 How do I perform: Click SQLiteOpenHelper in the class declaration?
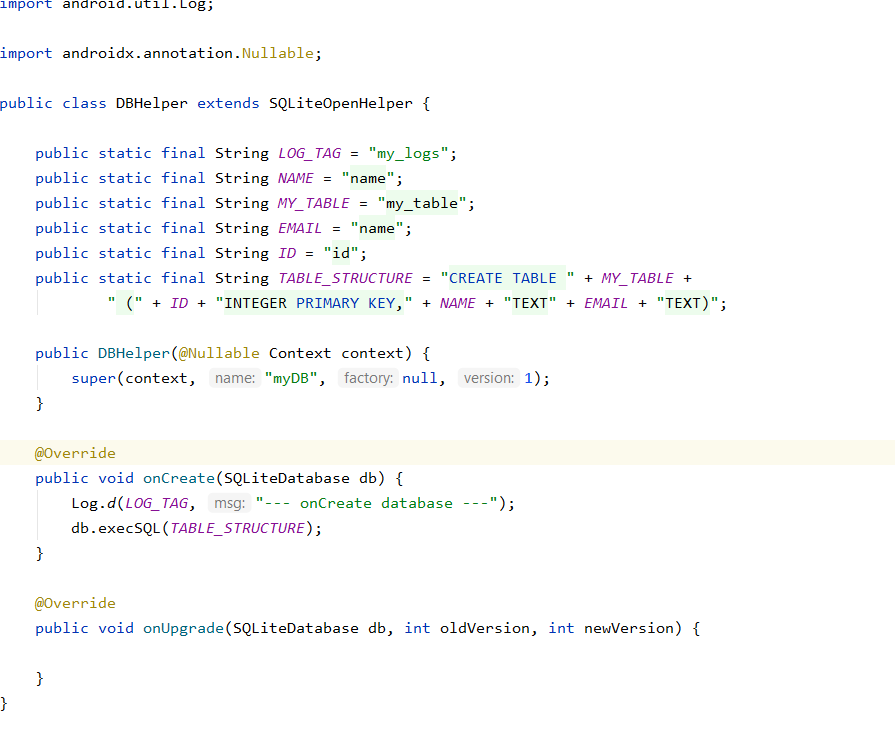[341, 103]
